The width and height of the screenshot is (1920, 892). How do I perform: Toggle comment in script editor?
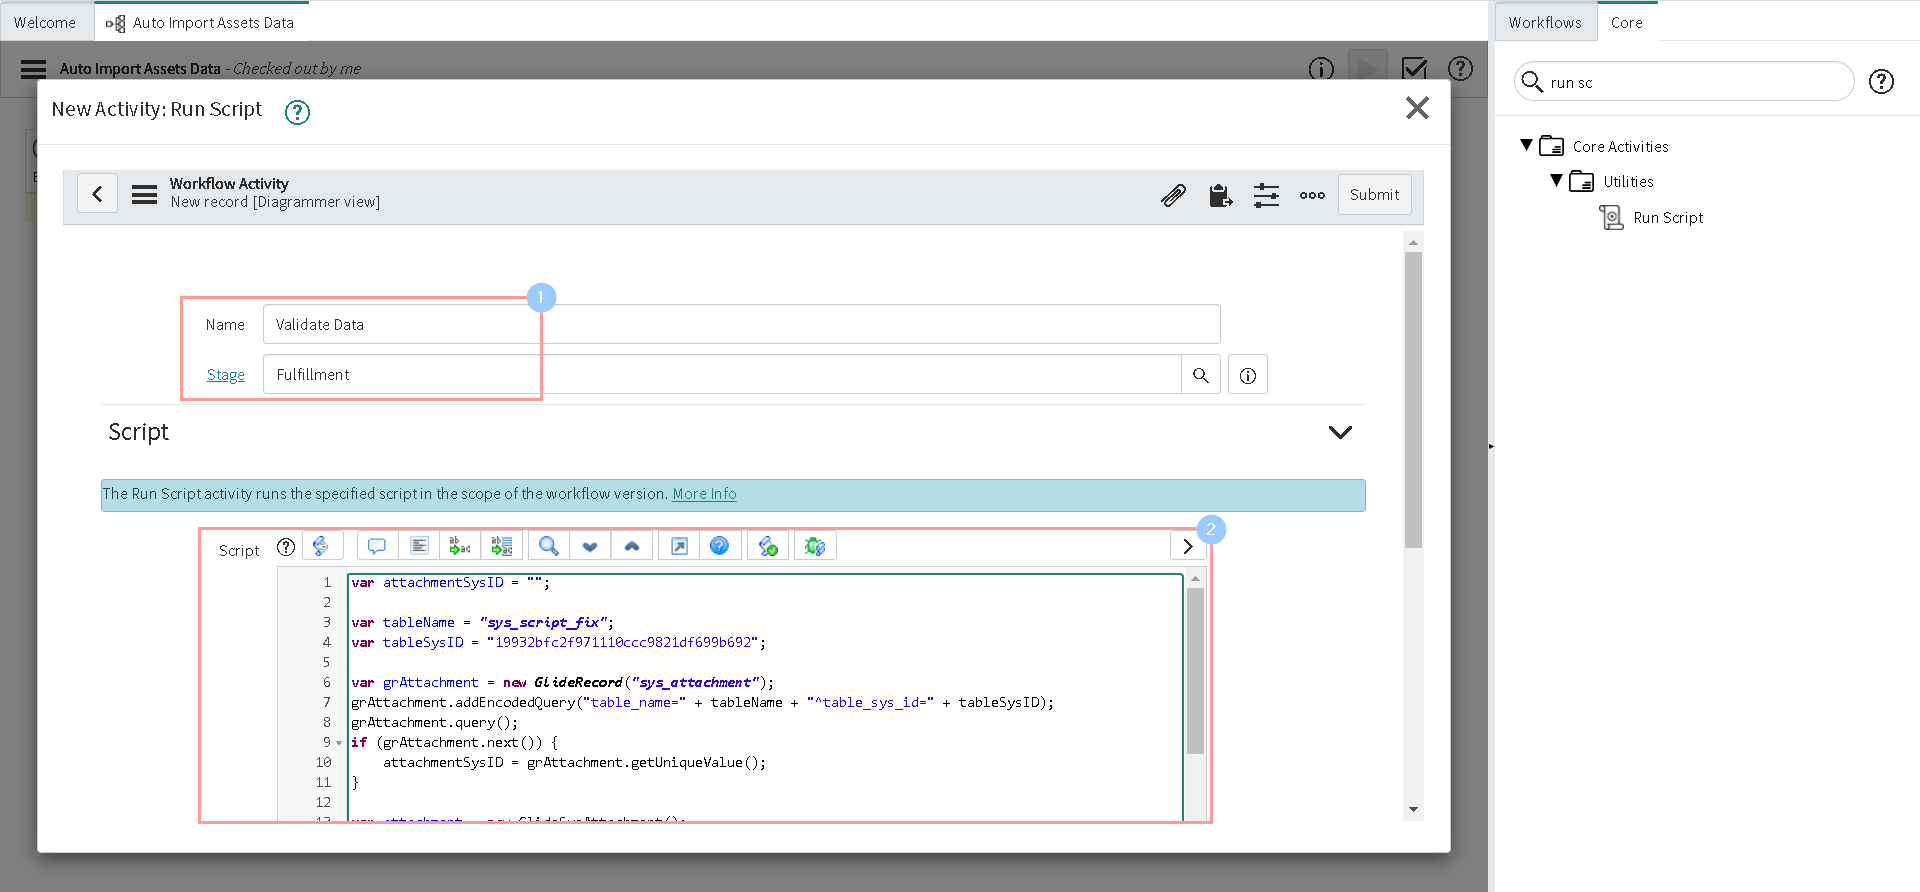pos(377,546)
